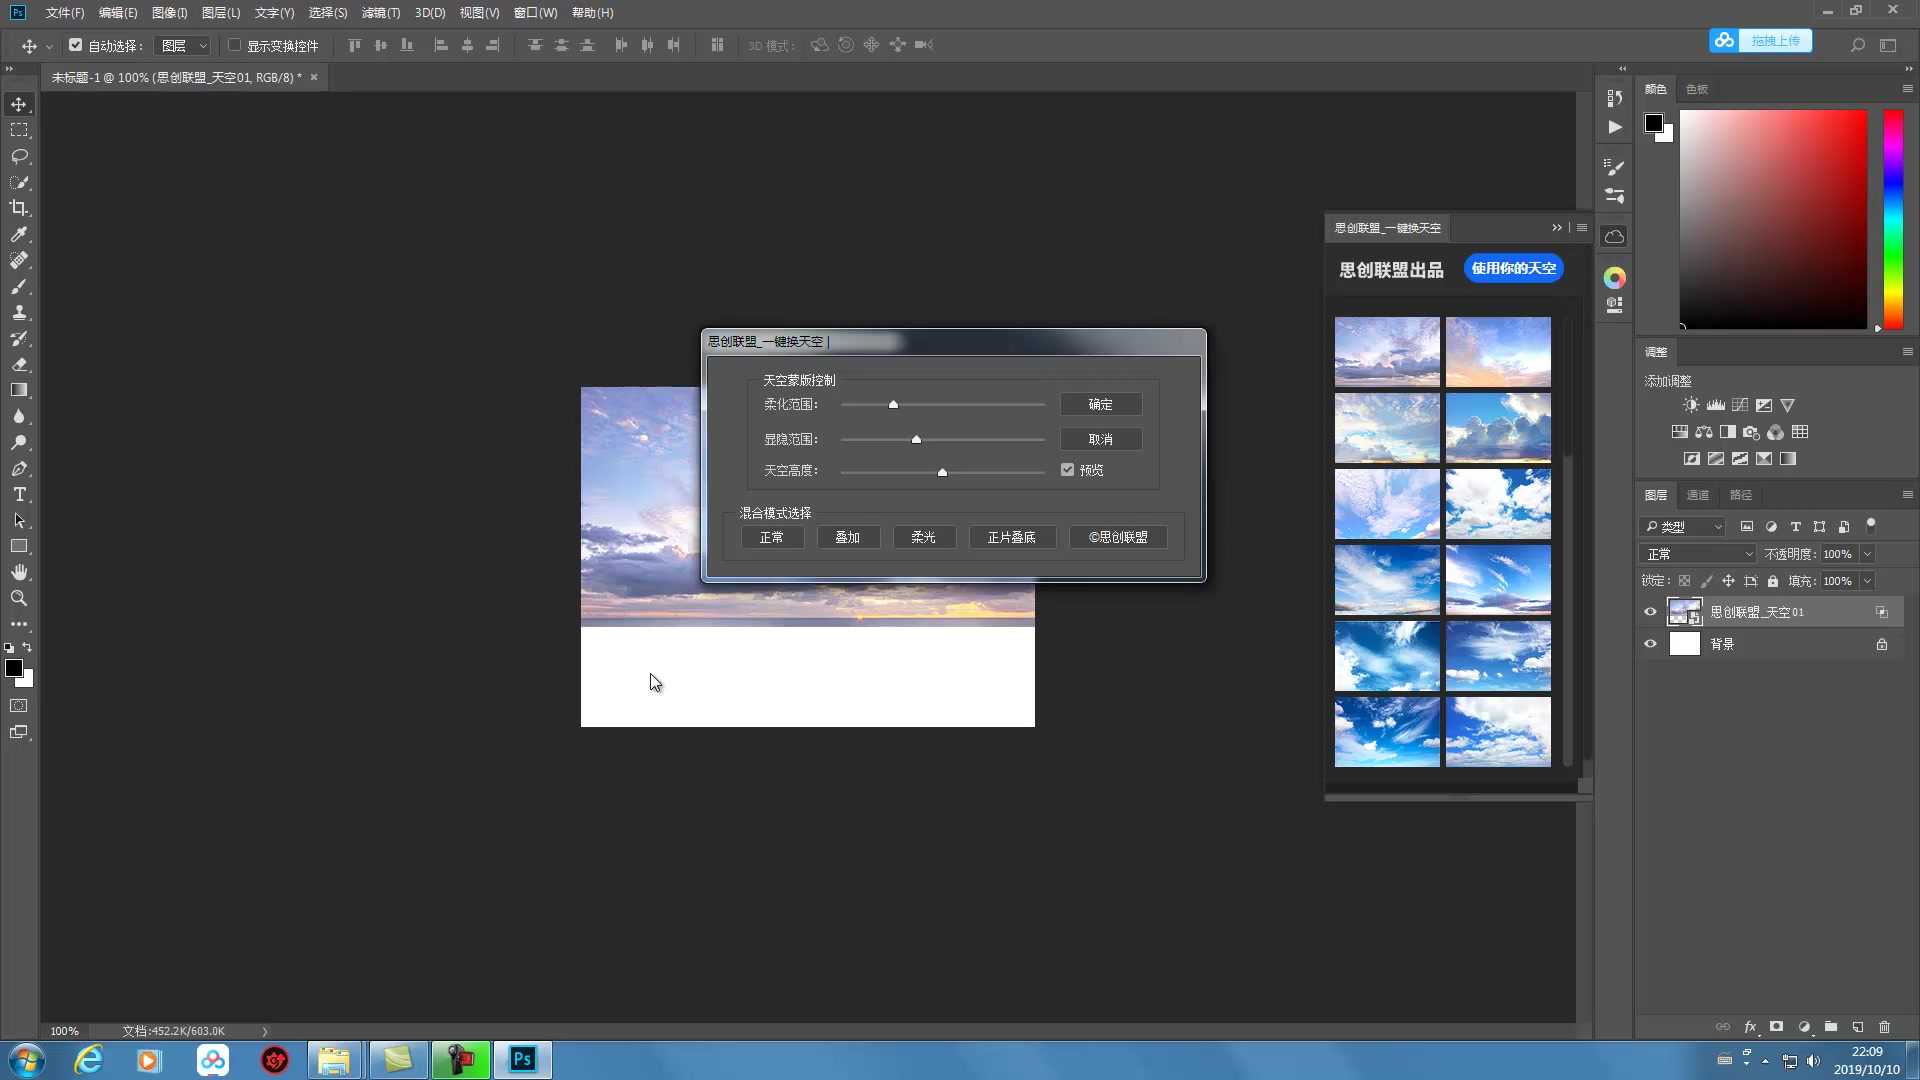This screenshot has height=1080, width=1920.
Task: Click the 确定 button in dialog
Action: point(1100,404)
